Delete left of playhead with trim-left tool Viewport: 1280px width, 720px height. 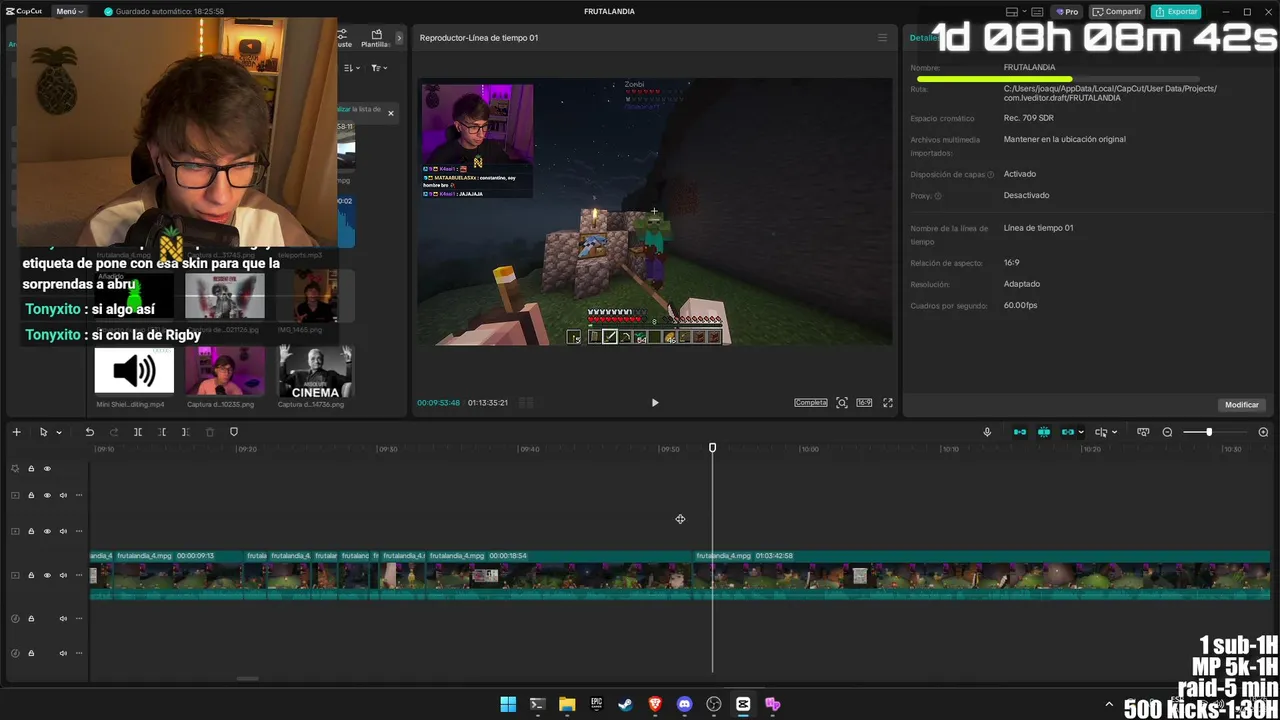click(162, 432)
